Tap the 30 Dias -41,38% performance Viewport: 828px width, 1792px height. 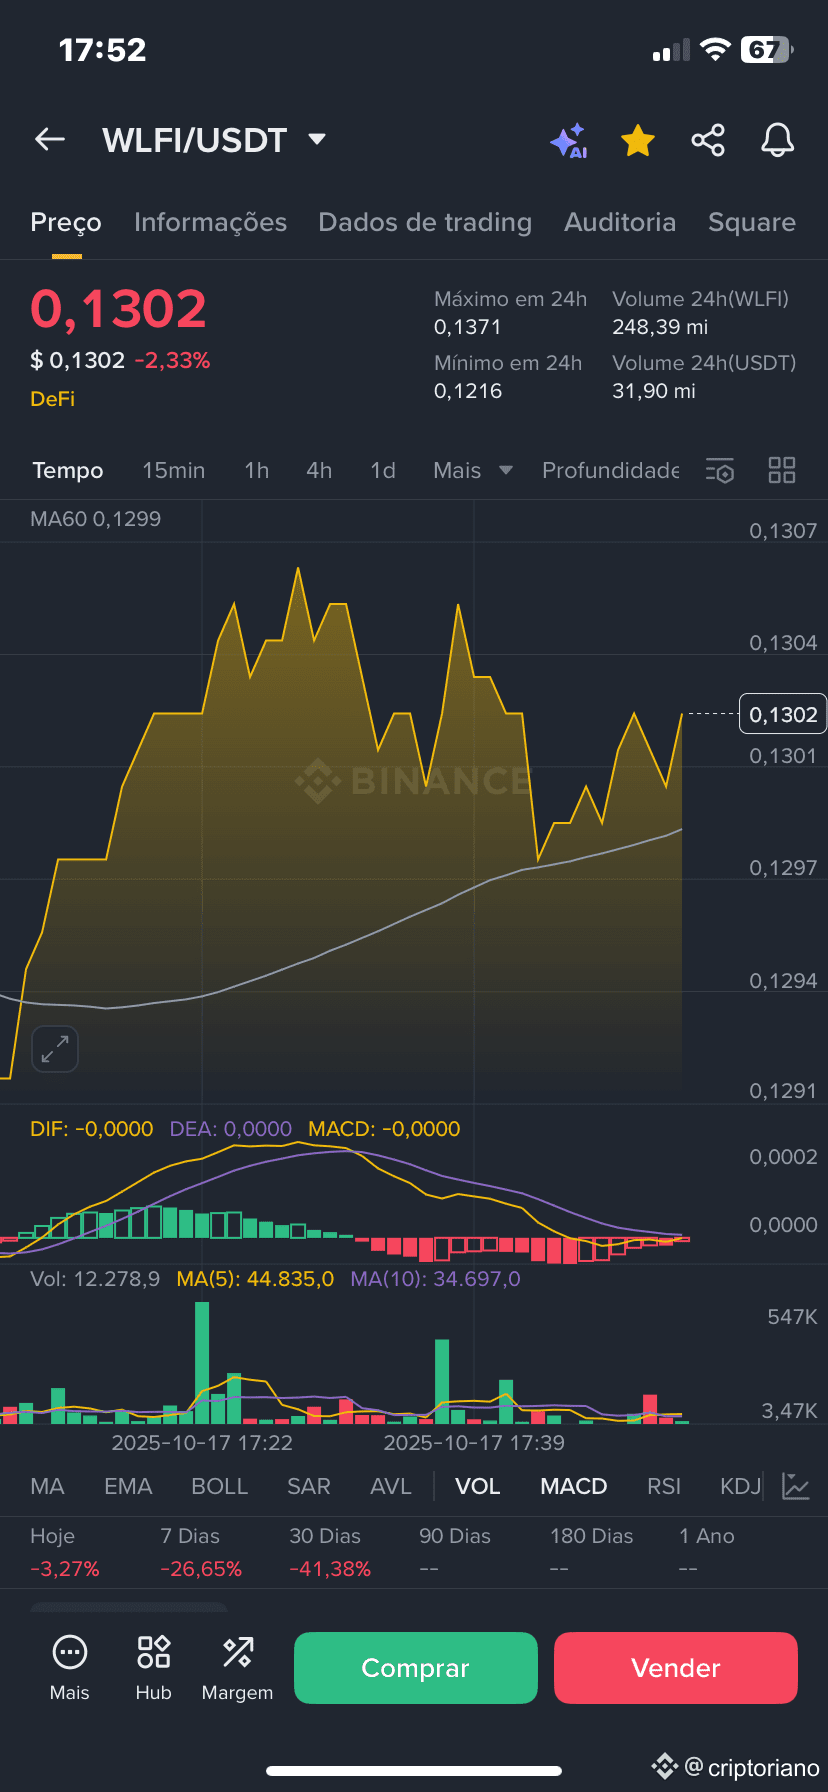(x=330, y=1552)
